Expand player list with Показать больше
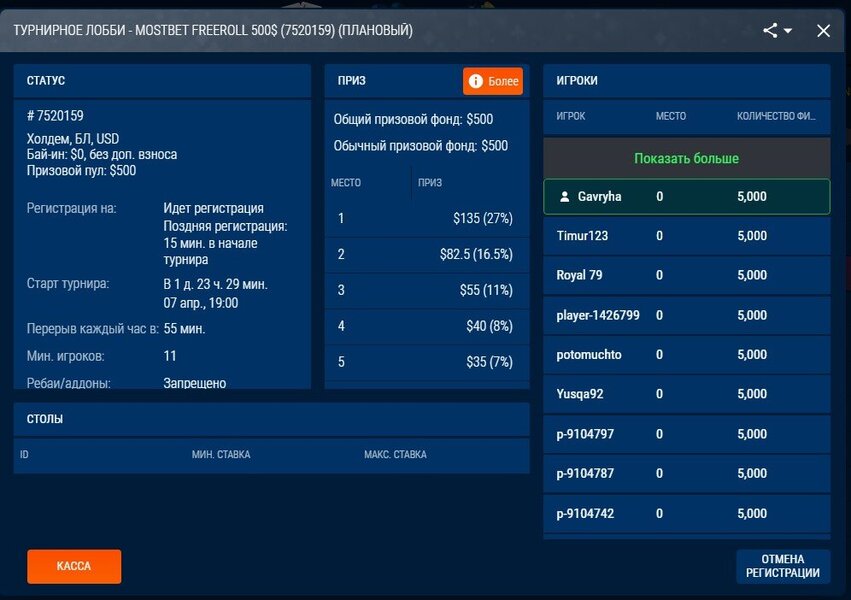 tap(686, 158)
